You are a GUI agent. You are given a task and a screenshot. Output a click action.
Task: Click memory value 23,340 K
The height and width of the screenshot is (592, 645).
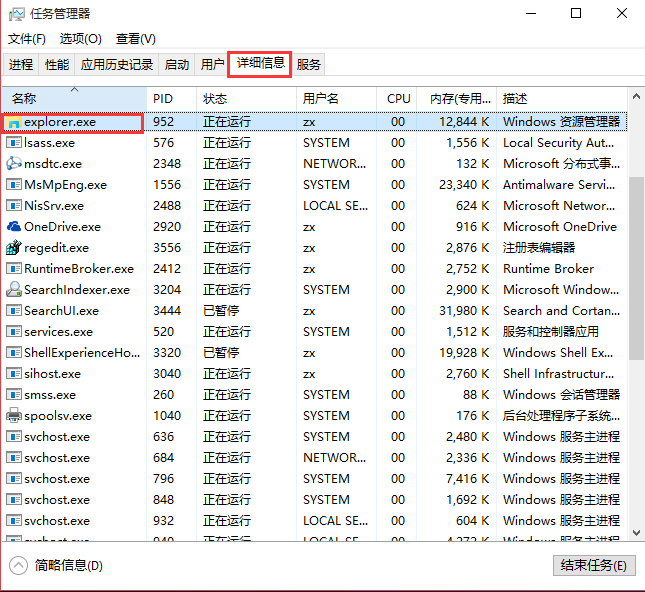point(464,185)
